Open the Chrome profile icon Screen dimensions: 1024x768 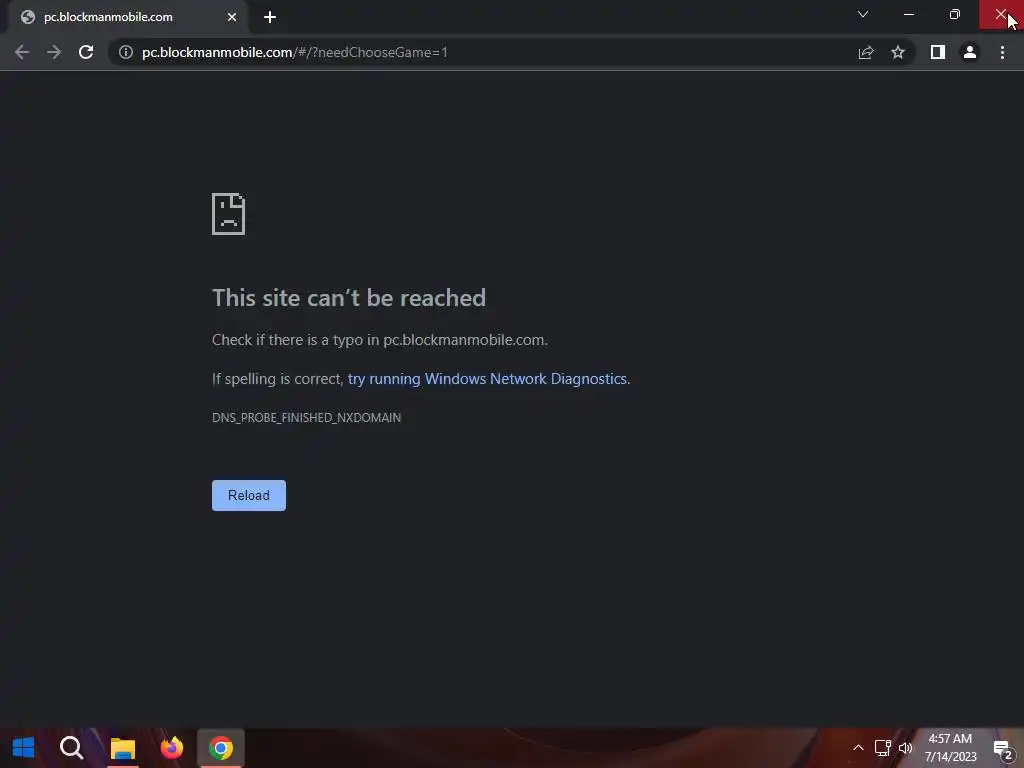click(x=970, y=52)
